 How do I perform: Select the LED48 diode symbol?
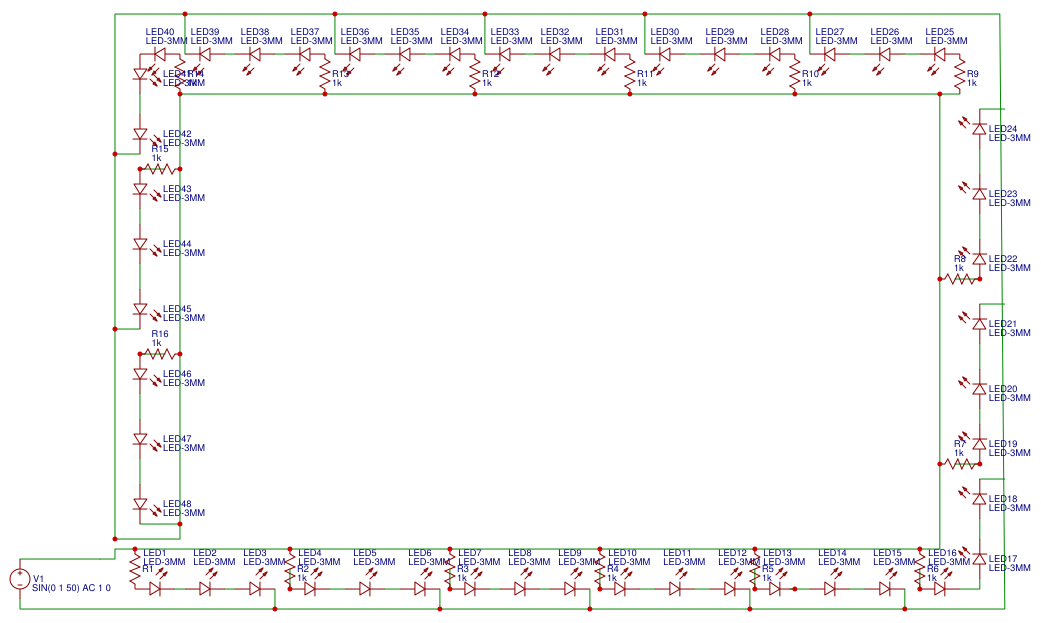[x=140, y=504]
